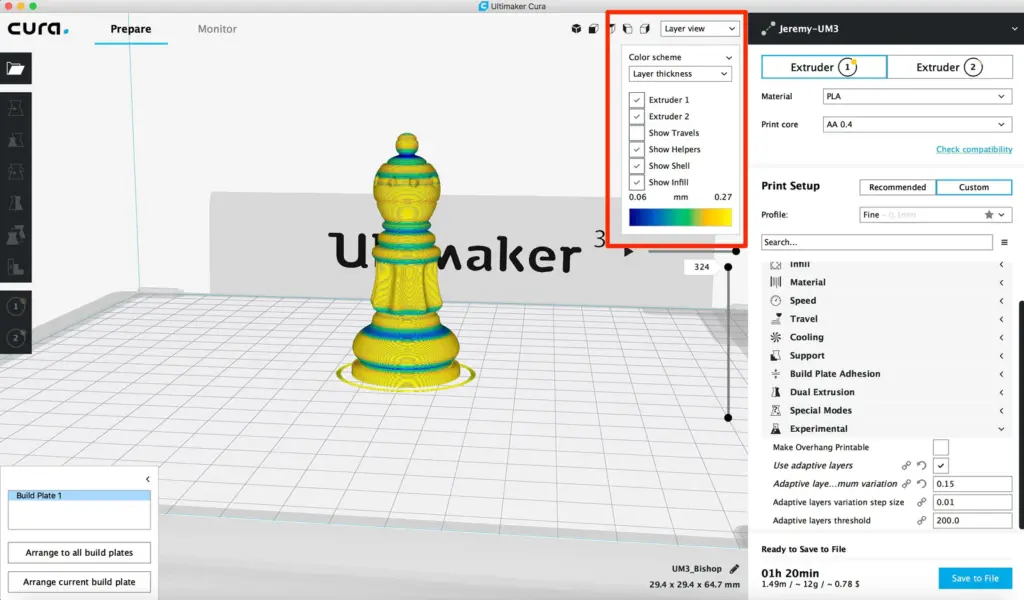Select the Prepare tab

(x=130, y=29)
